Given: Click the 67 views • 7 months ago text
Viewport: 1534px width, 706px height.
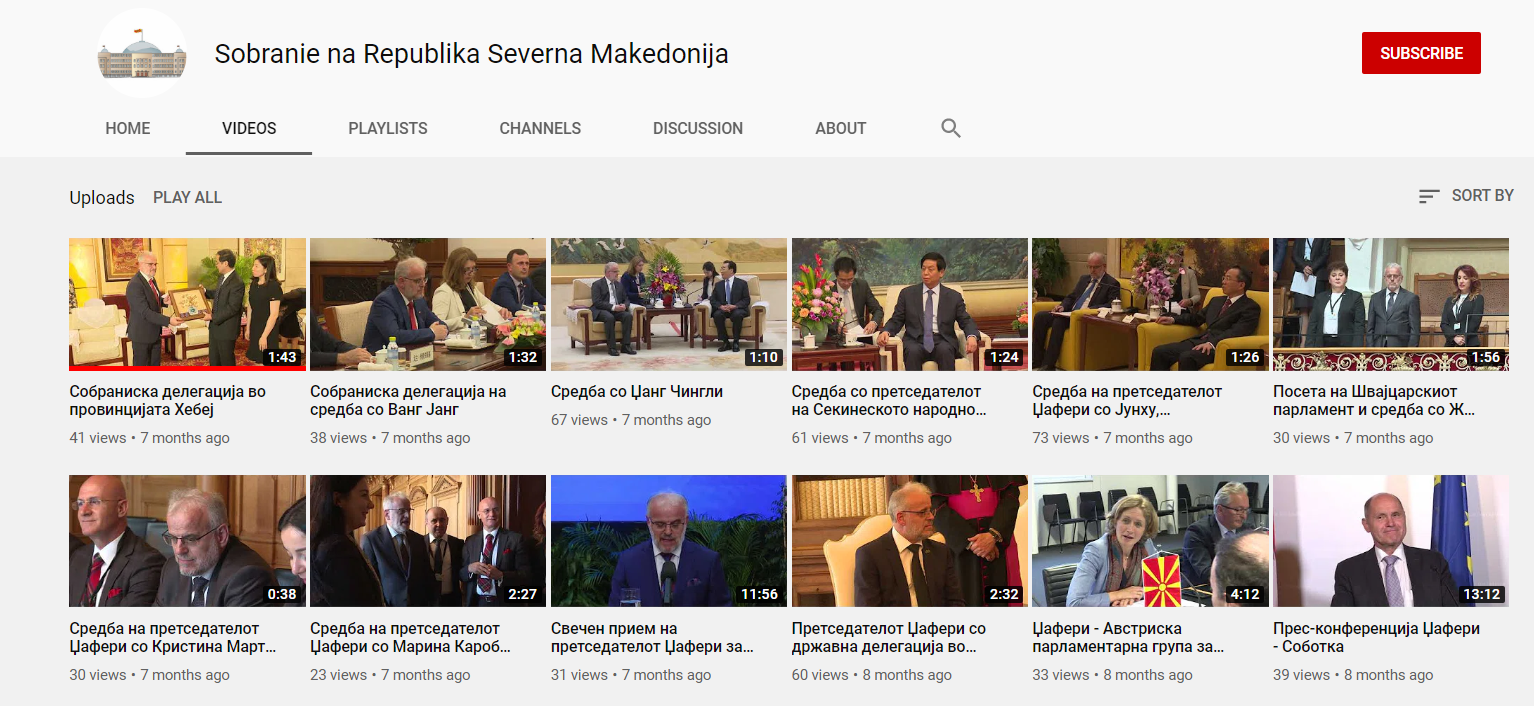Looking at the screenshot, I should pos(631,420).
